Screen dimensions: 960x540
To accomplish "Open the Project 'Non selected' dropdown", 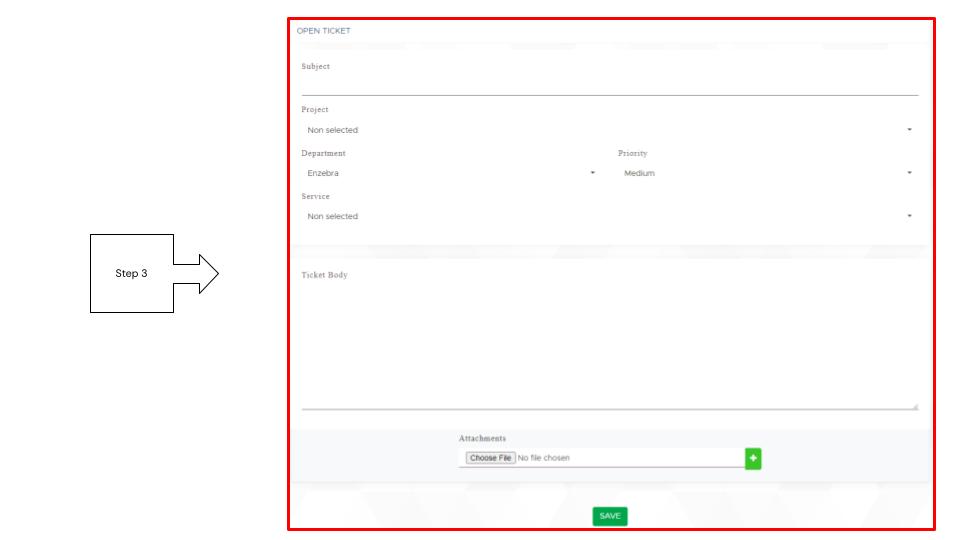I will pos(600,130).
